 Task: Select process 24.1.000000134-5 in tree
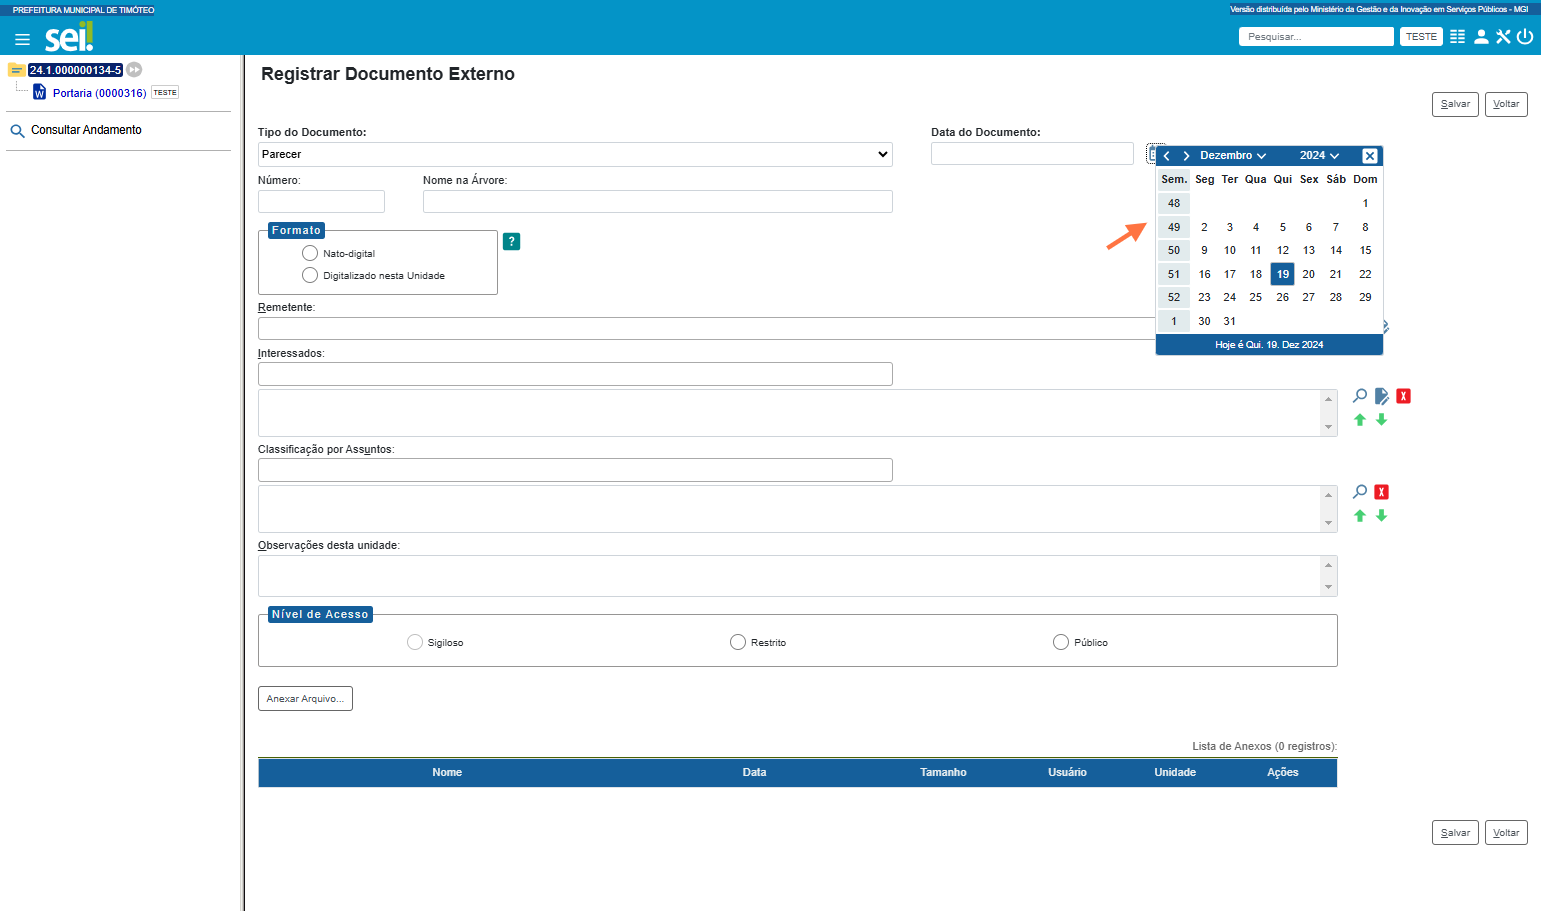(75, 70)
